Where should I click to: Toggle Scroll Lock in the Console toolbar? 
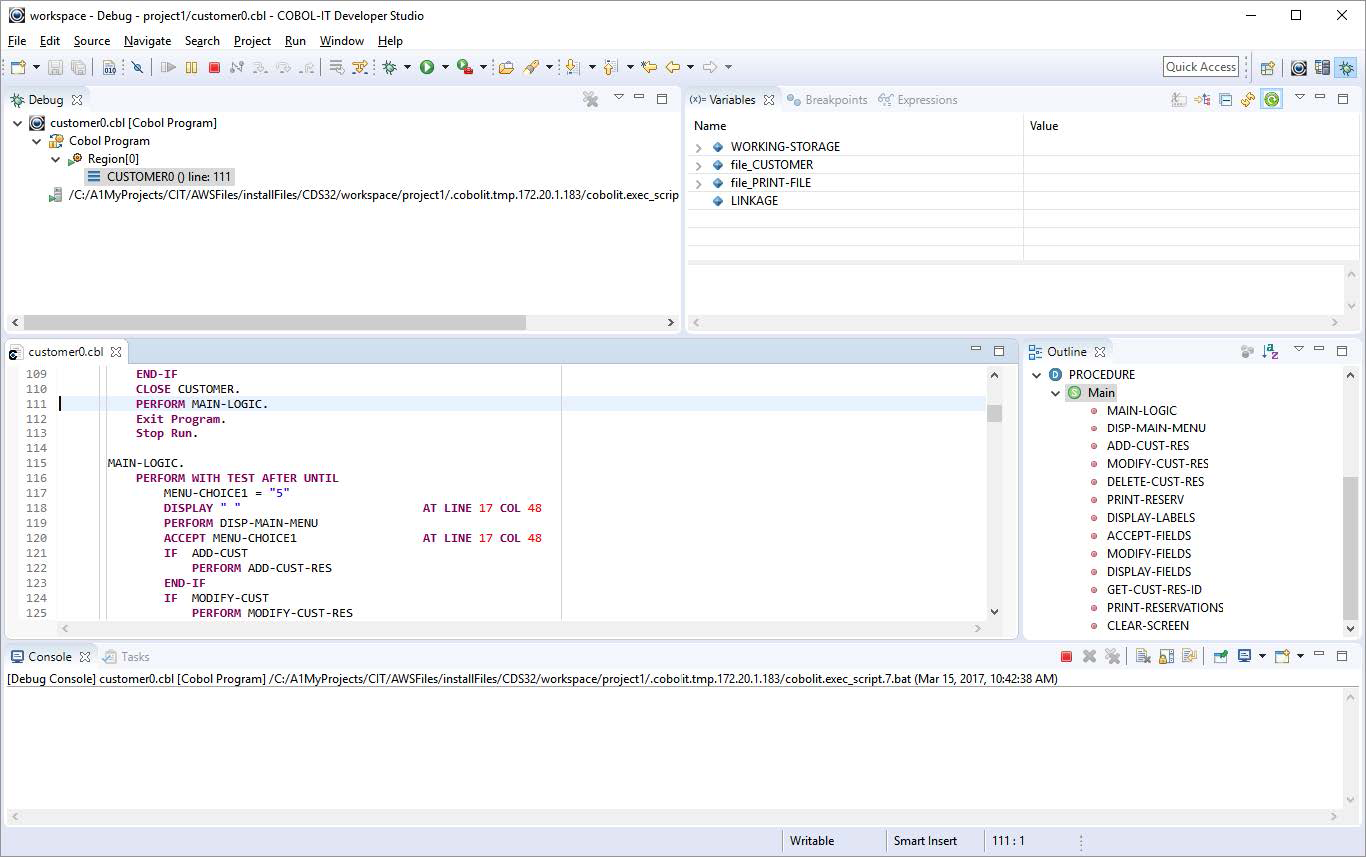[1167, 656]
